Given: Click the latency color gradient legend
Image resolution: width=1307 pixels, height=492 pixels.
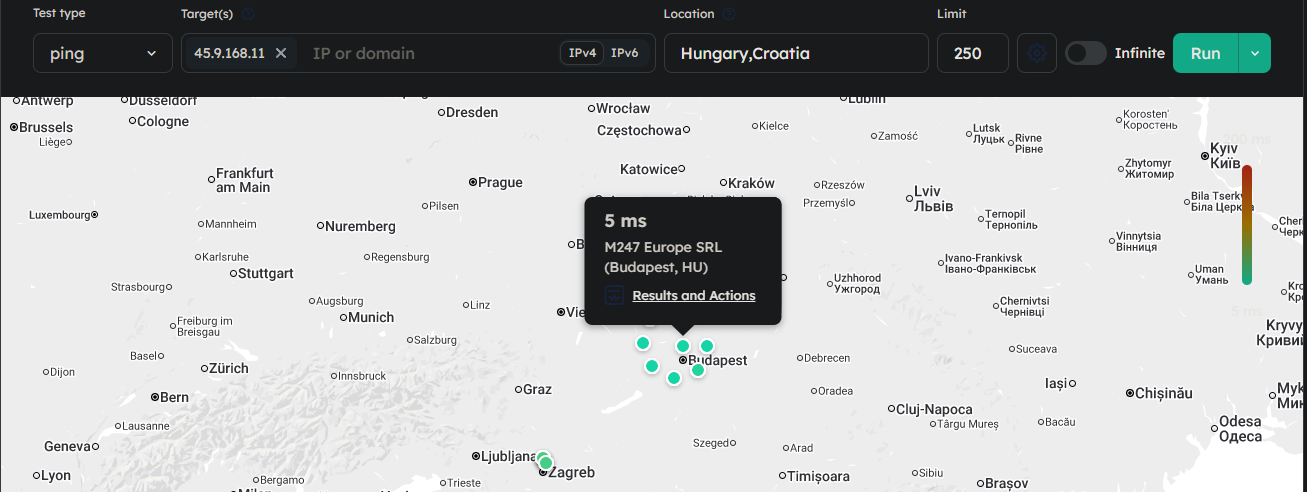Looking at the screenshot, I should pyautogui.click(x=1247, y=225).
